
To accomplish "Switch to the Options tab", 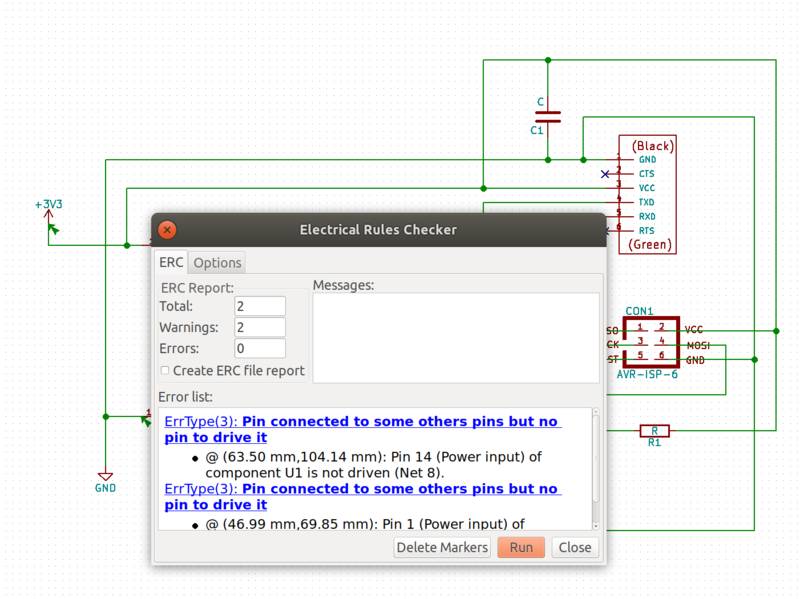I will (217, 262).
